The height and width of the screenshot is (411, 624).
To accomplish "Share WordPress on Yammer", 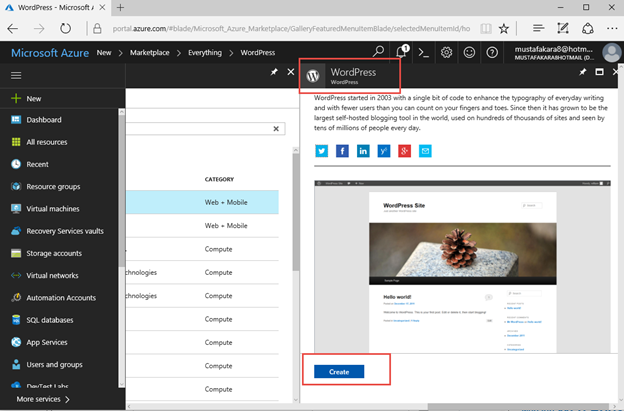I will click(x=384, y=151).
